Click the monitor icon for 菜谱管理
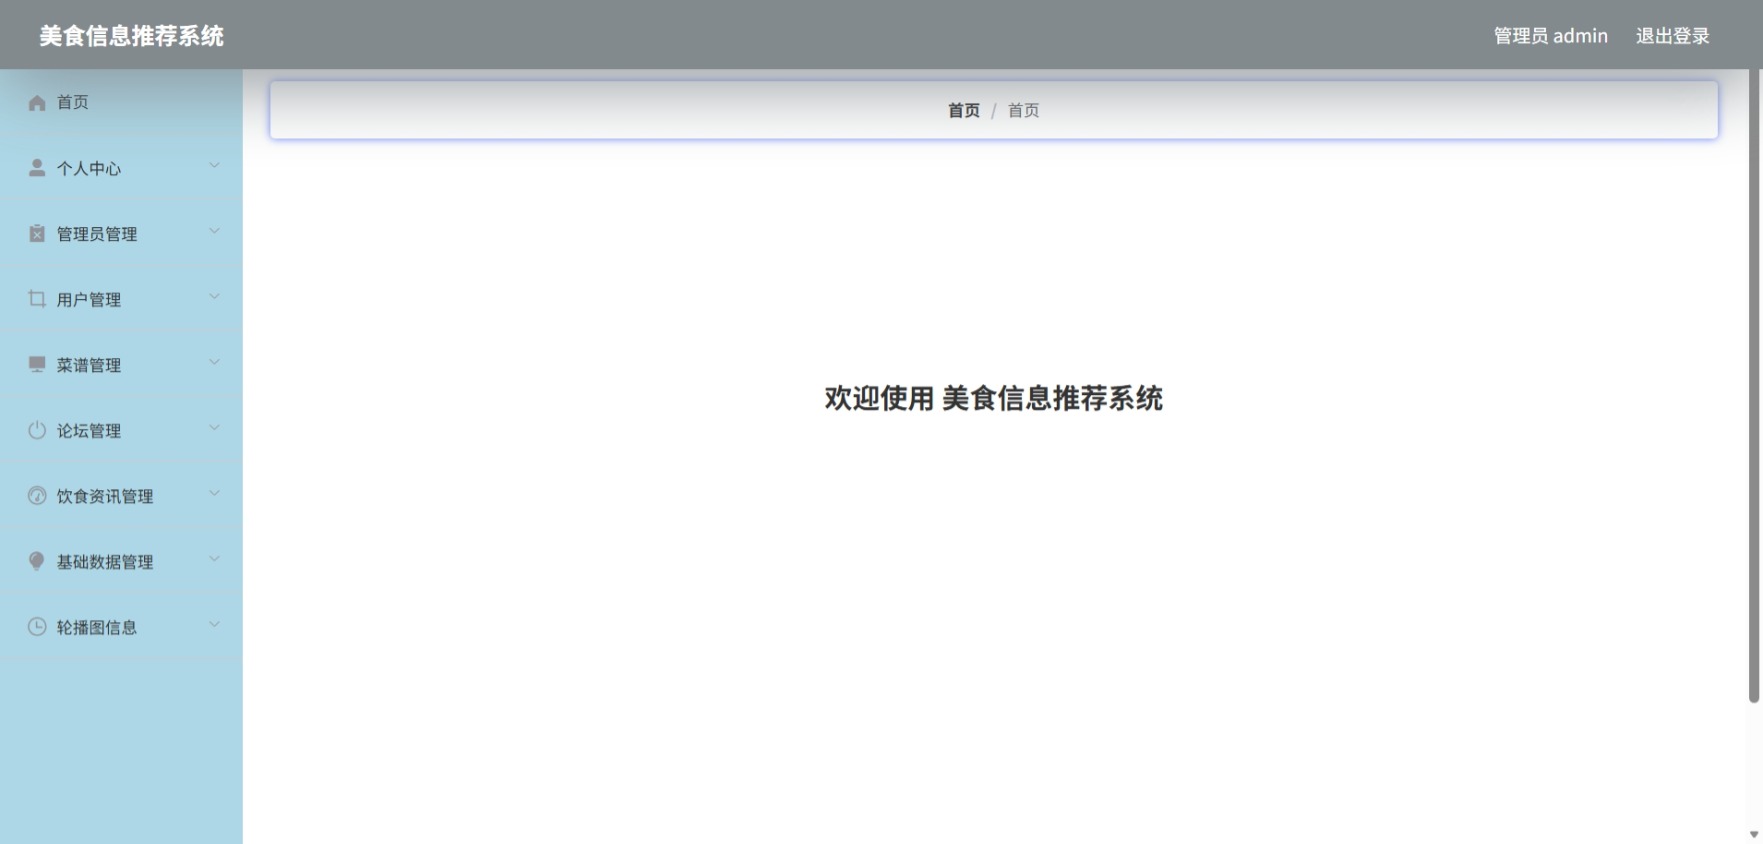 click(x=37, y=365)
